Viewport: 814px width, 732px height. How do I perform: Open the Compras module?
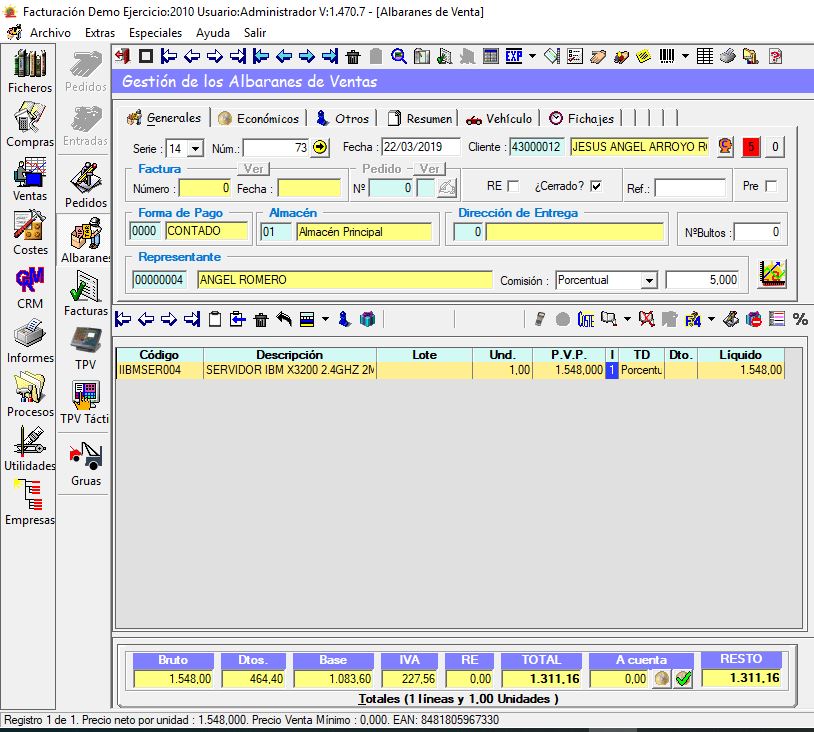pos(30,125)
